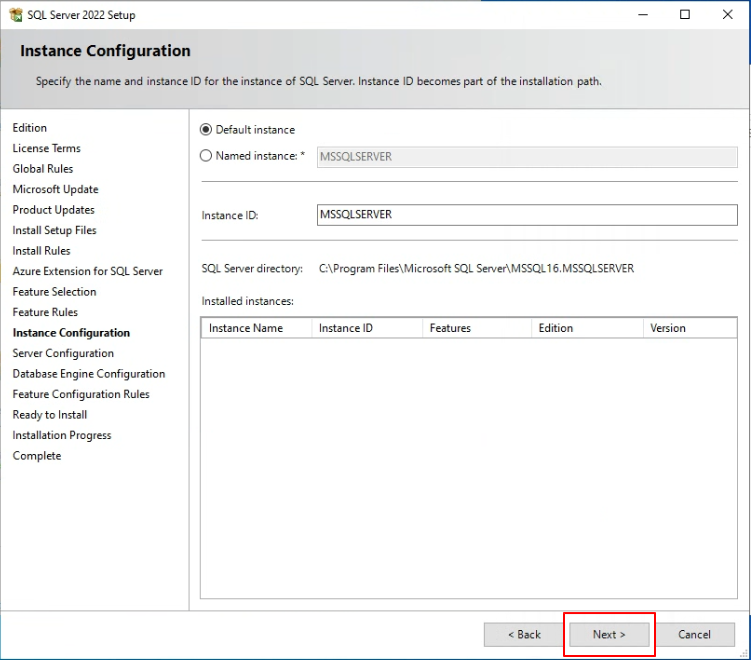
Task: Select the Server Configuration step
Action: pos(63,353)
